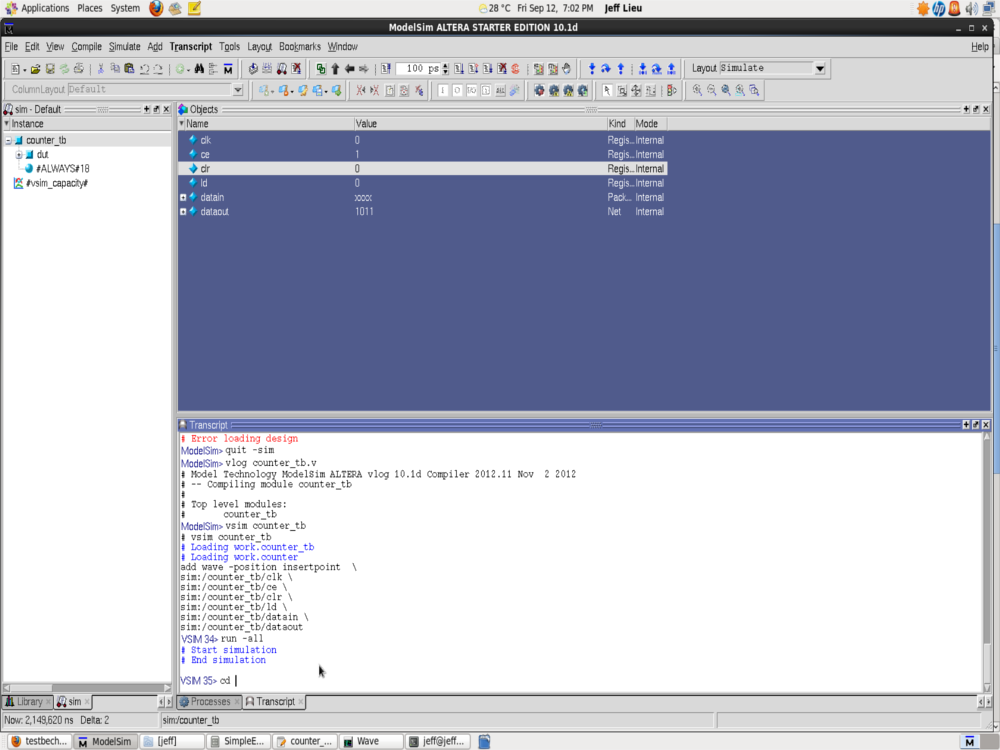Switch to the Wave window in taskbar
The height and width of the screenshot is (750, 1000).
pos(371,741)
